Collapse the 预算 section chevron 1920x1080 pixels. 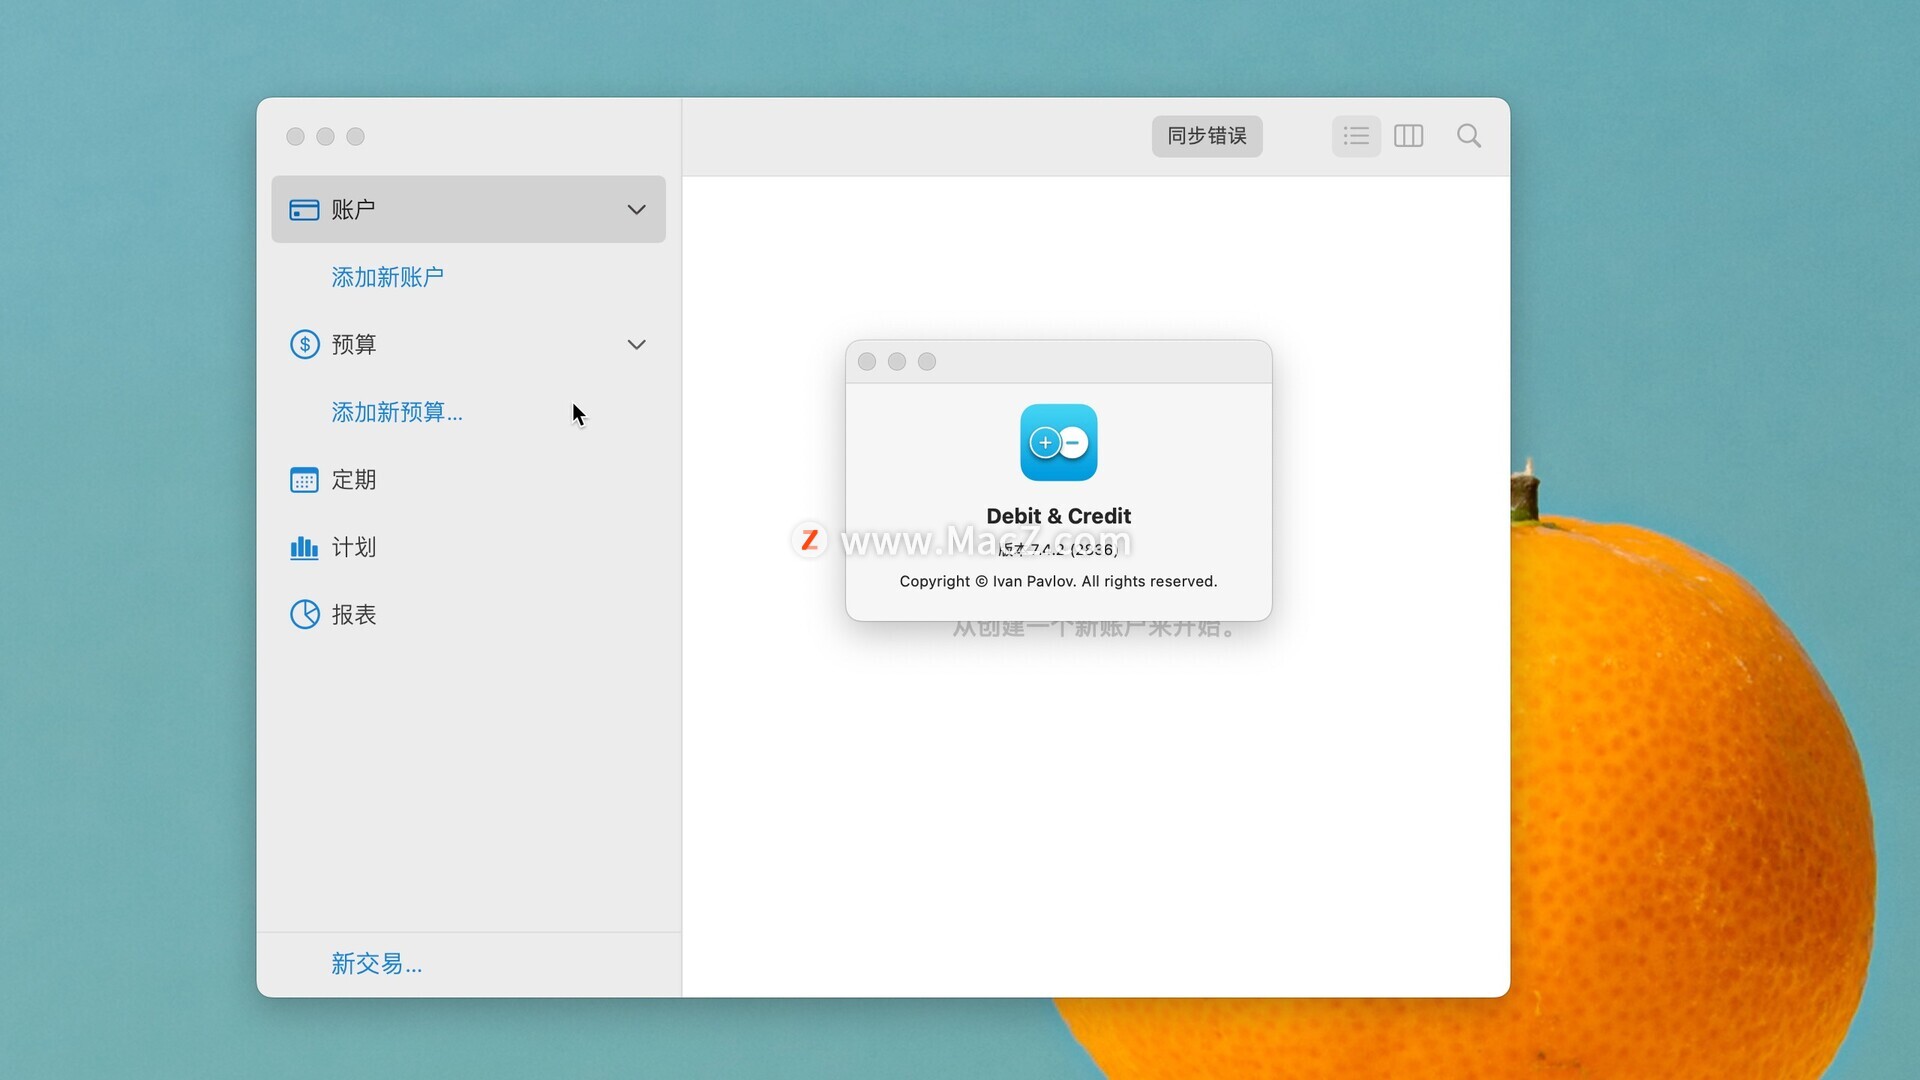636,345
